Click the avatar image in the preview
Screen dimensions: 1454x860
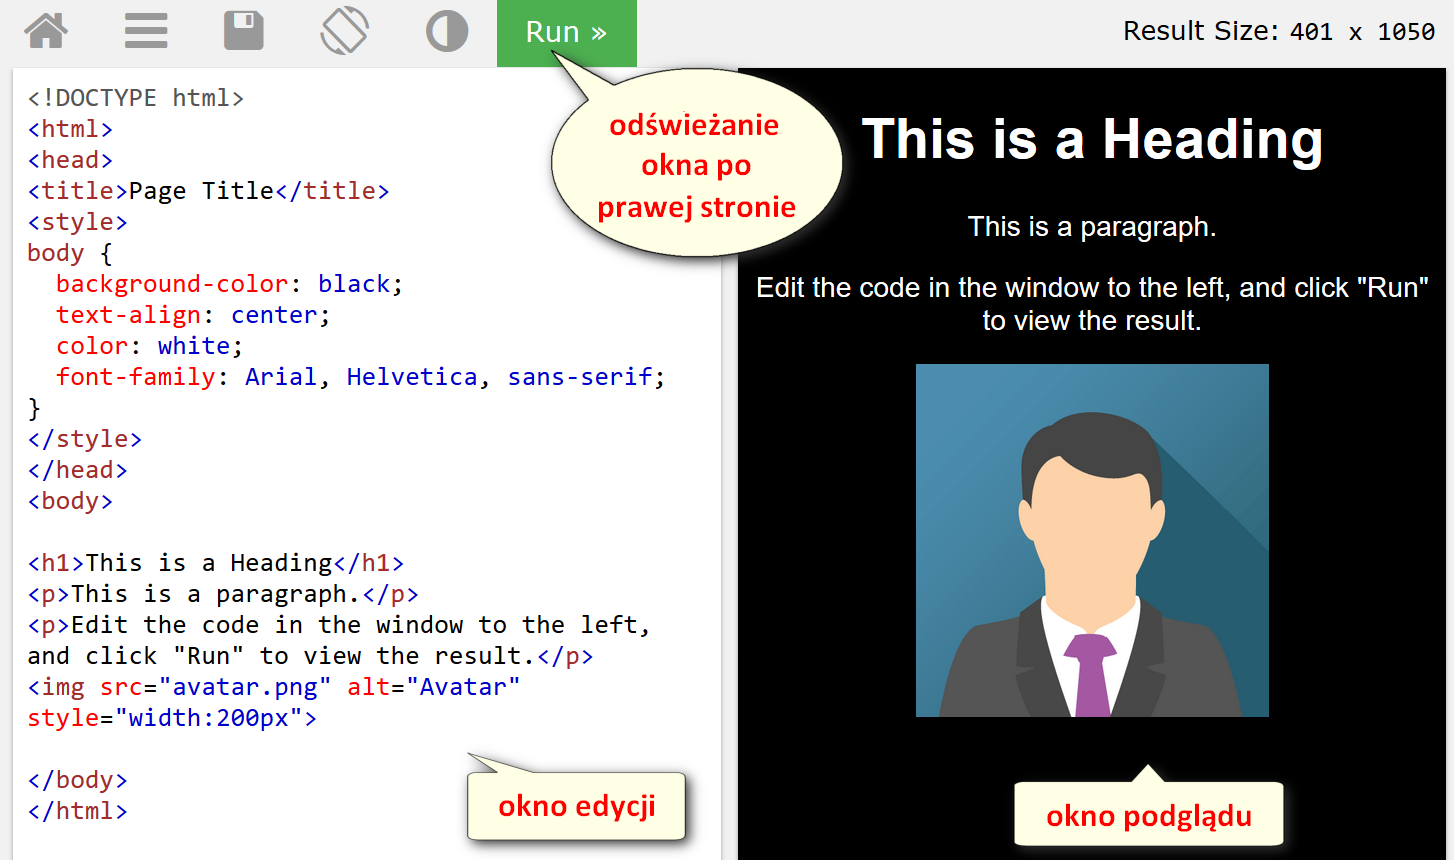point(1092,540)
